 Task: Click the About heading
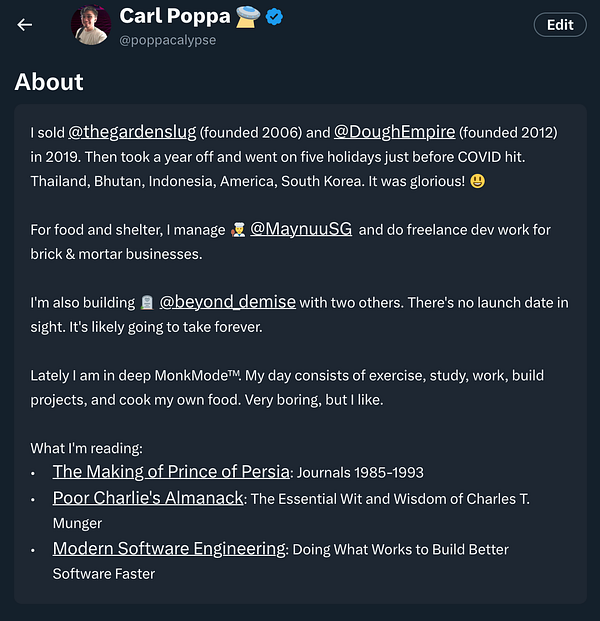[x=49, y=82]
